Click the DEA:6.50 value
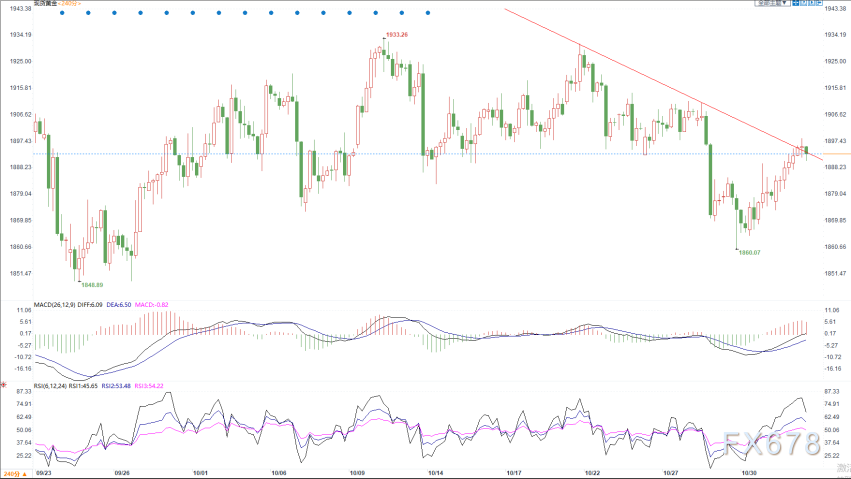Image resolution: width=851 pixels, height=479 pixels. point(118,305)
